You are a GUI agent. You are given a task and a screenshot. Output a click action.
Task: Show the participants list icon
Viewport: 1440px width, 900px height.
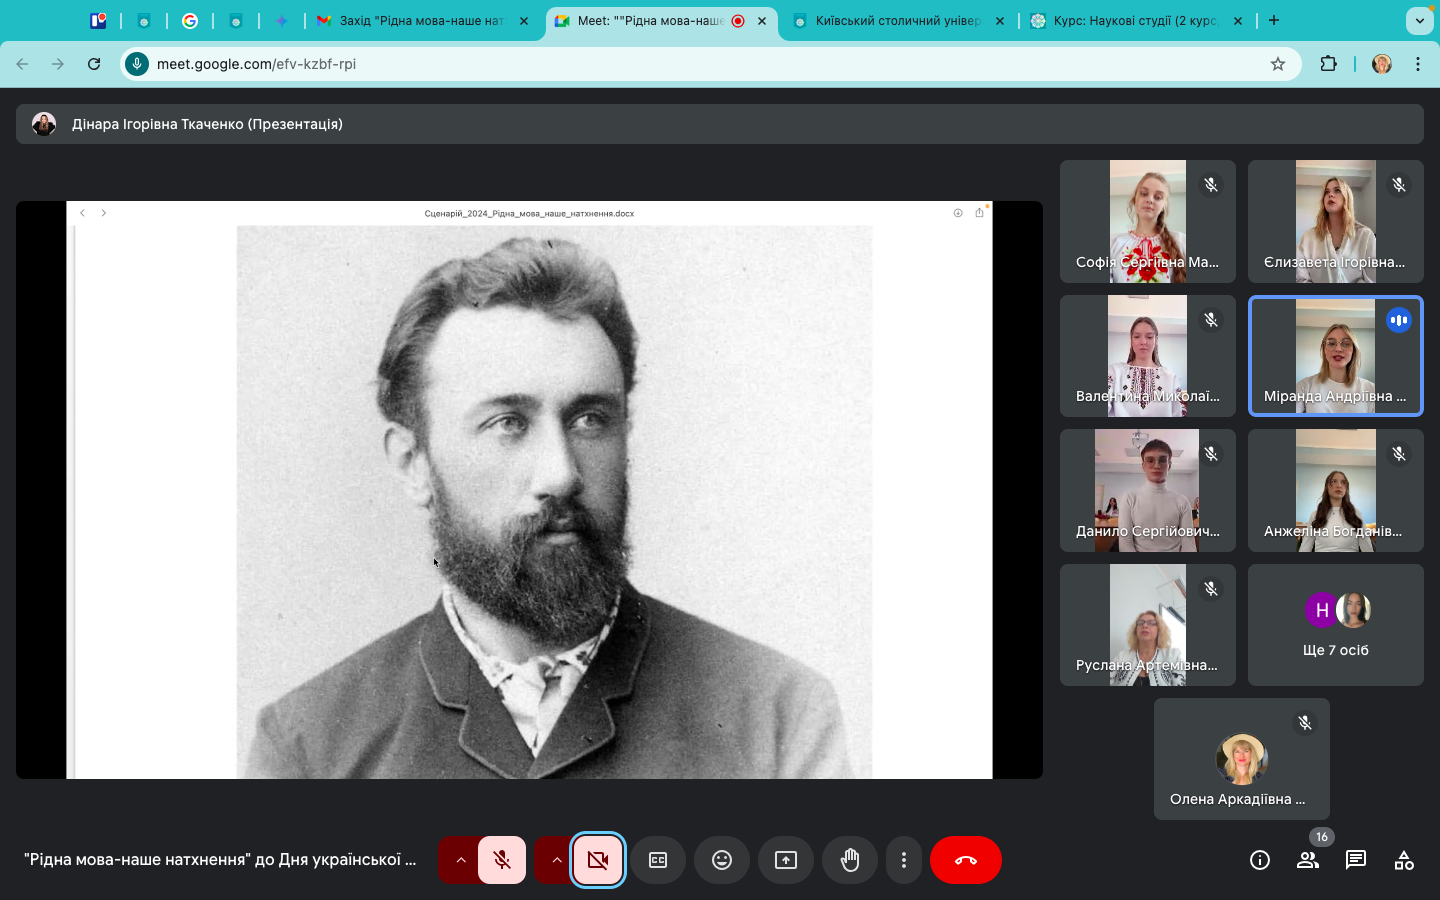(x=1307, y=860)
